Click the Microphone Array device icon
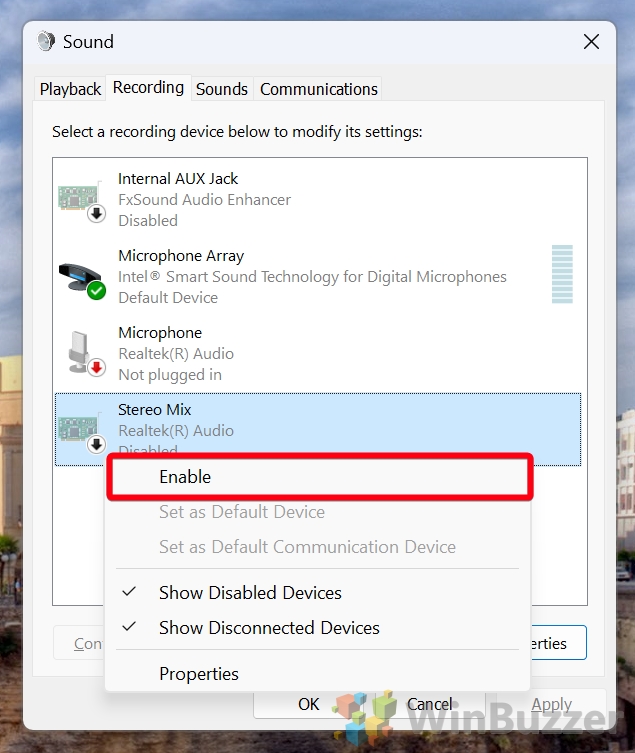The height and width of the screenshot is (753, 635). pyautogui.click(x=82, y=277)
